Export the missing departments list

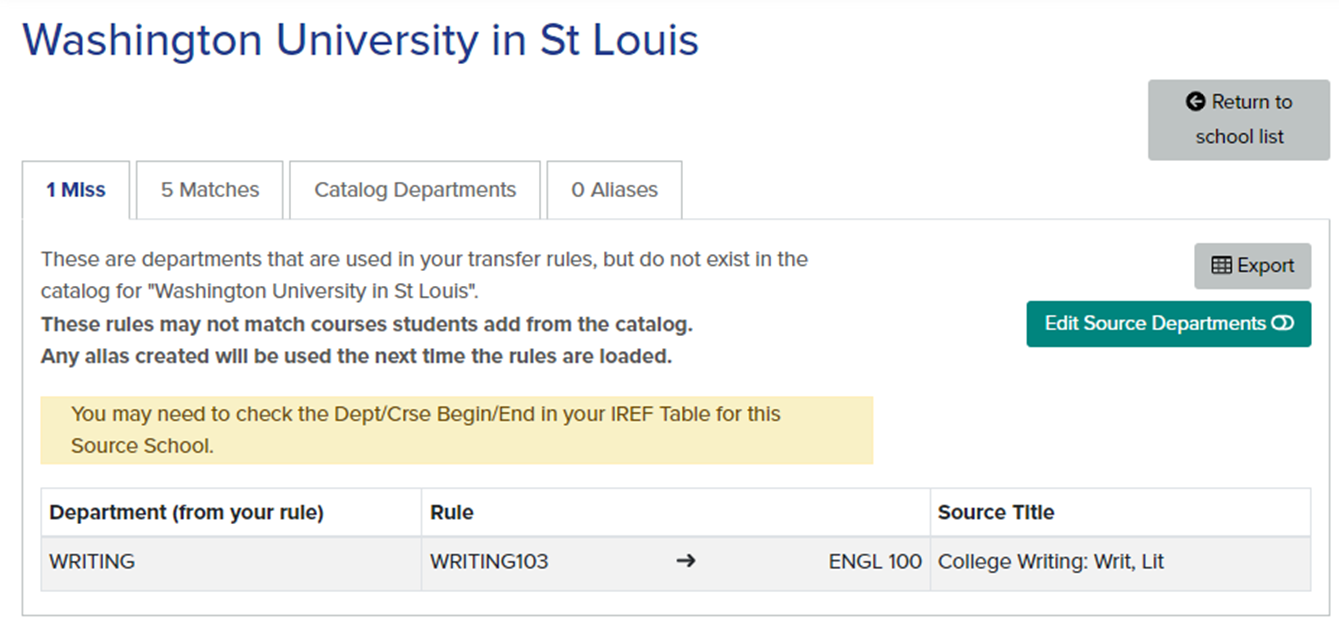(x=1252, y=266)
